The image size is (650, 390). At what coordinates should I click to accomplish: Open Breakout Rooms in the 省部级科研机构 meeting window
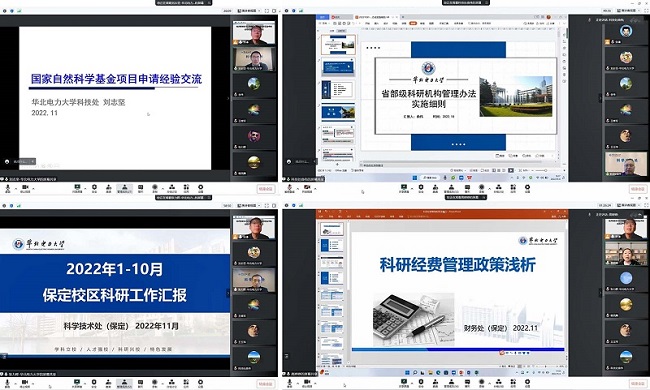(499, 189)
